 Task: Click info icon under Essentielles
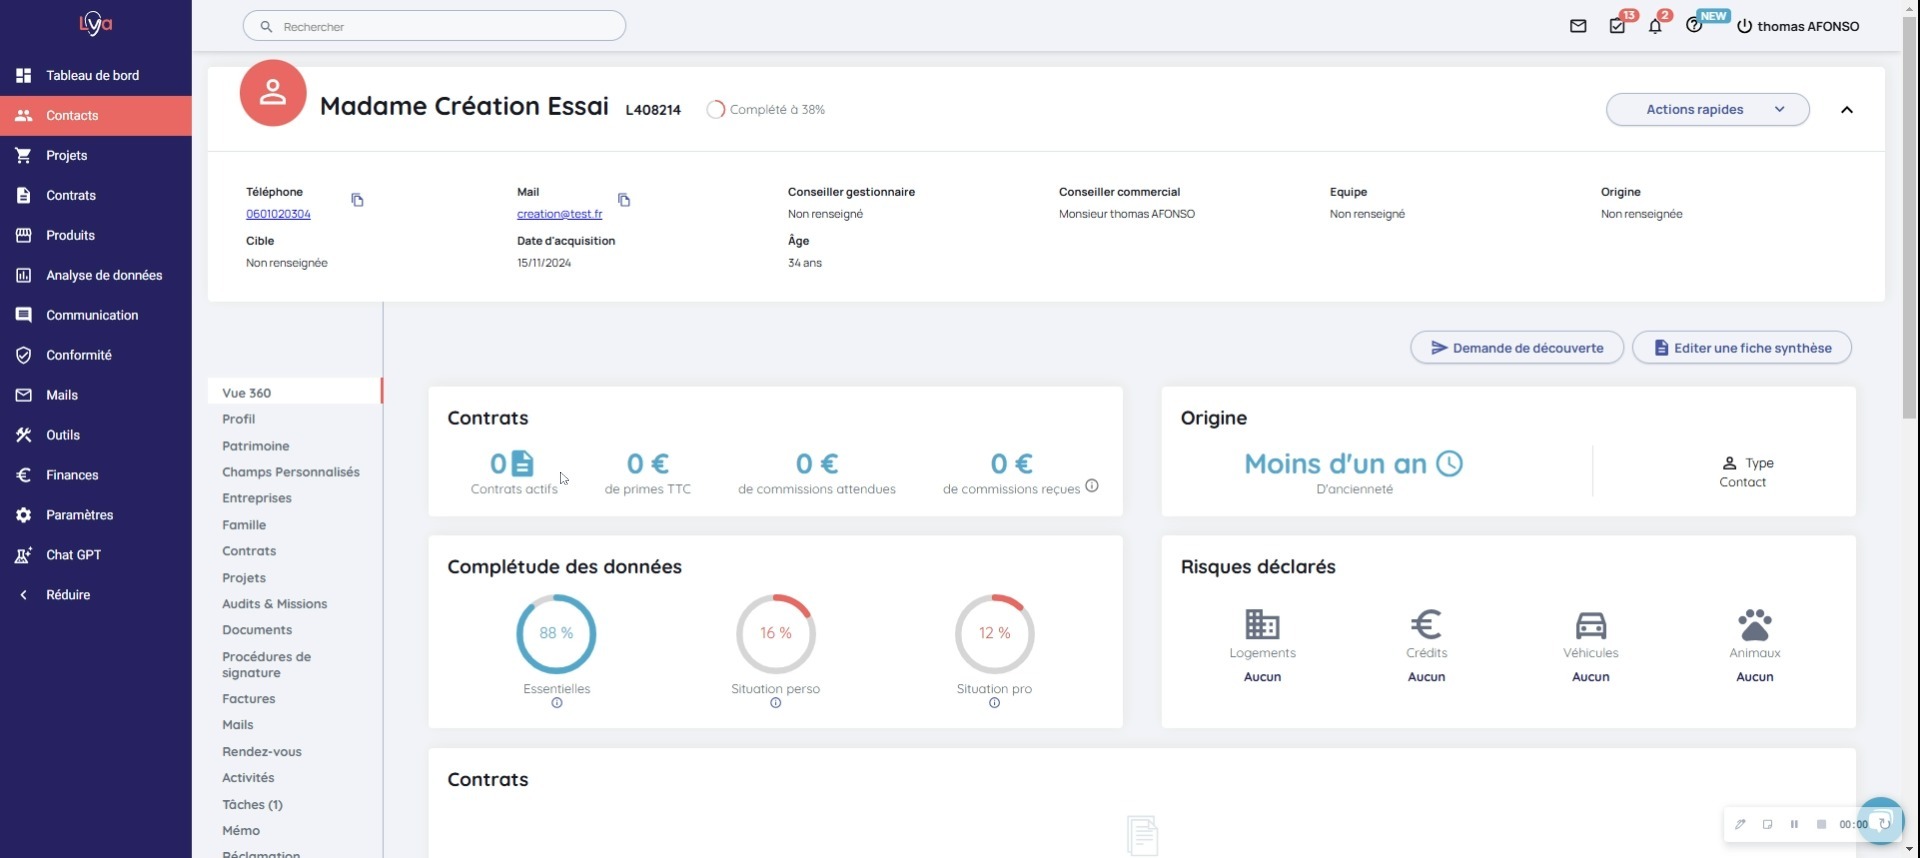click(x=557, y=703)
